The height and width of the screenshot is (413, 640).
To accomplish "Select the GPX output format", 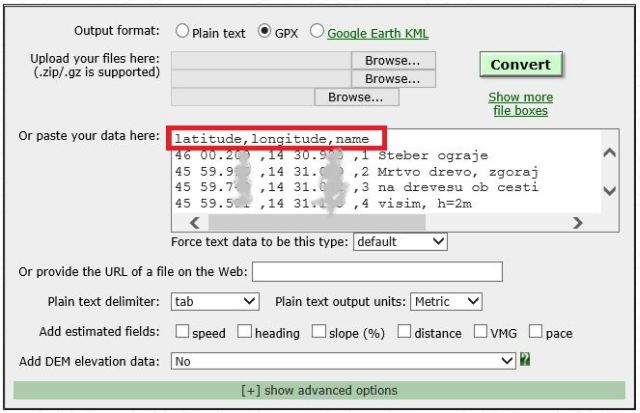I will tap(266, 32).
